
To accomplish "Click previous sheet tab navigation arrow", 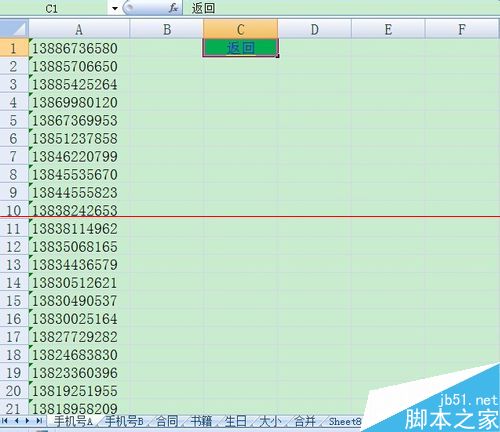I will point(16,421).
